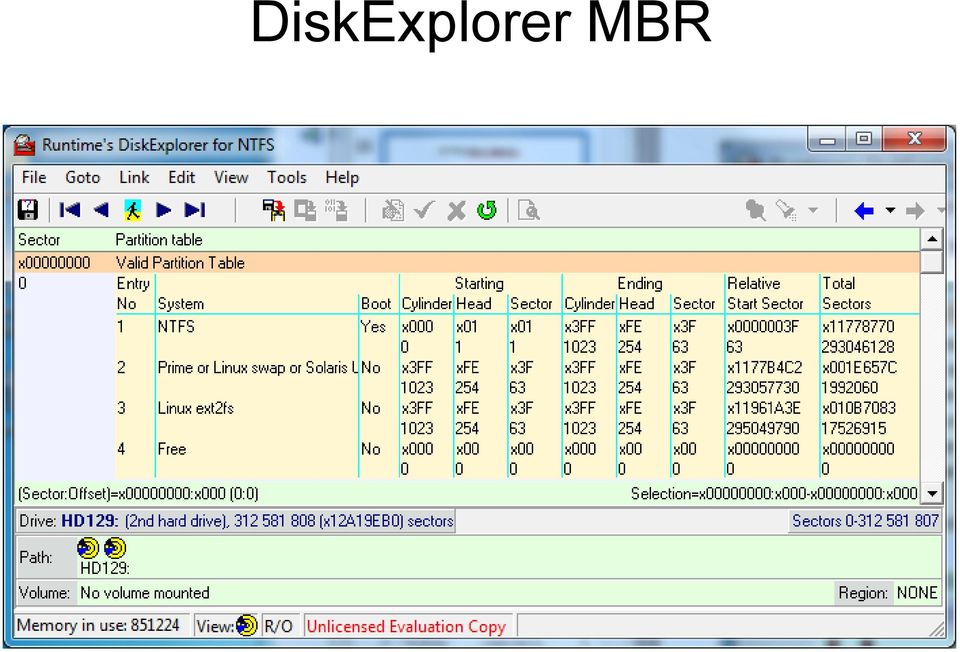Open the Help menu

(x=342, y=178)
